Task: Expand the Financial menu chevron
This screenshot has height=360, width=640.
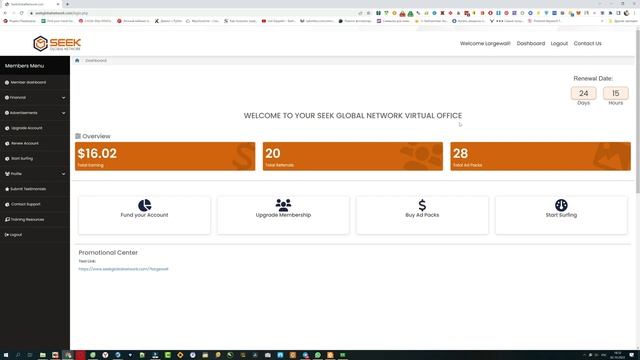Action: (63, 98)
